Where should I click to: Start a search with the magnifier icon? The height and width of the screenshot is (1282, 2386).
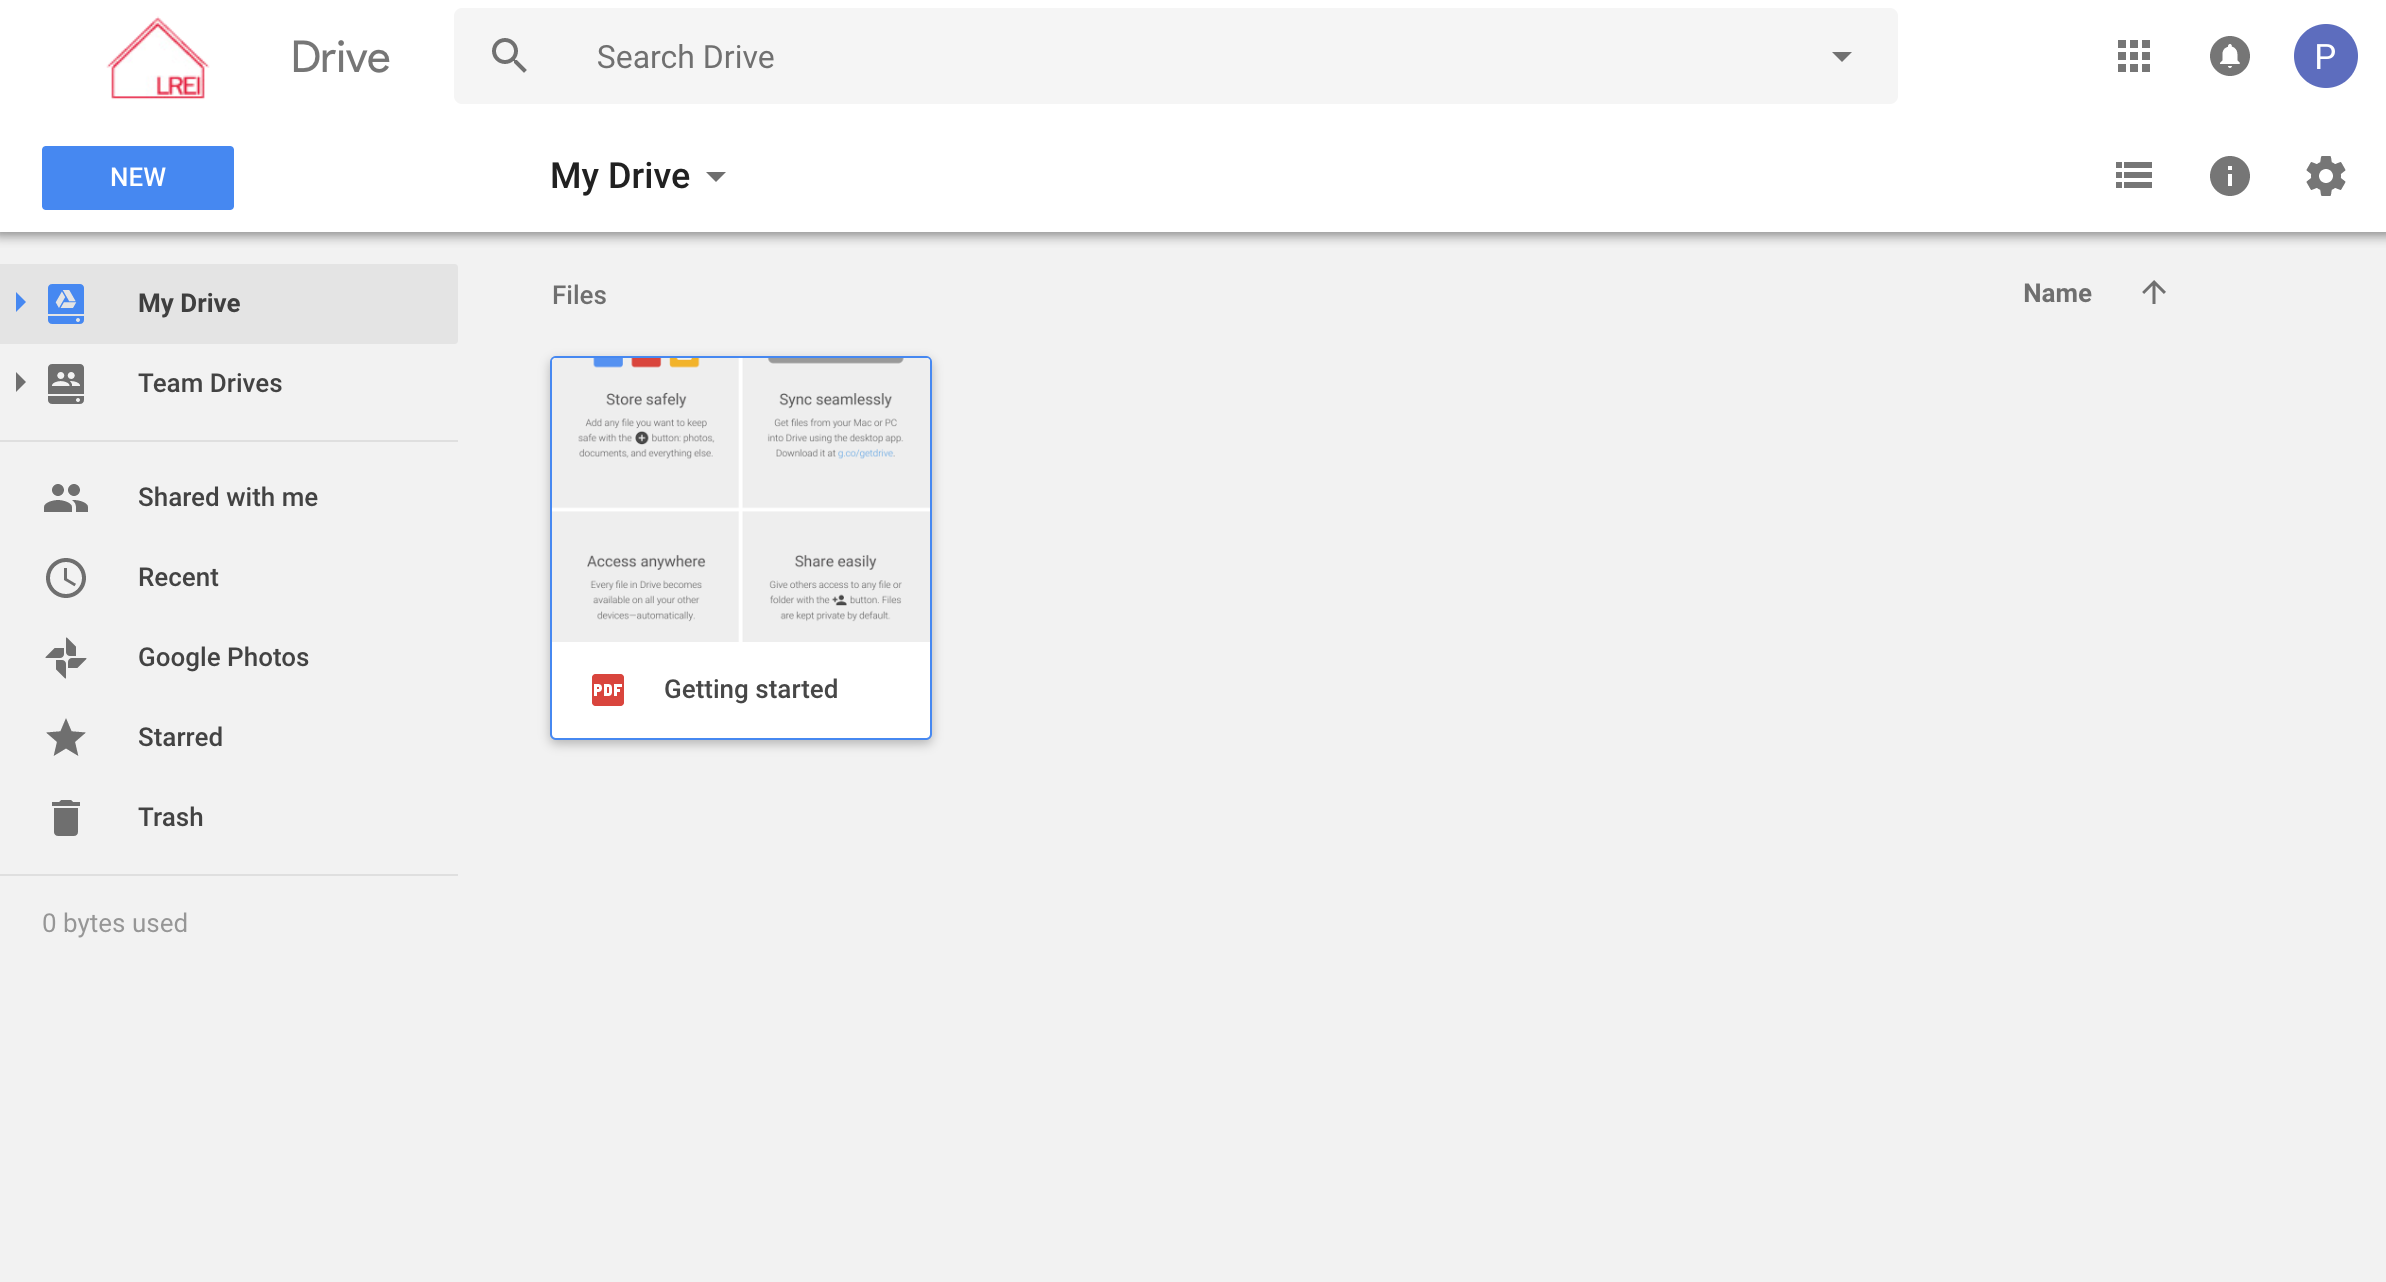pyautogui.click(x=509, y=56)
